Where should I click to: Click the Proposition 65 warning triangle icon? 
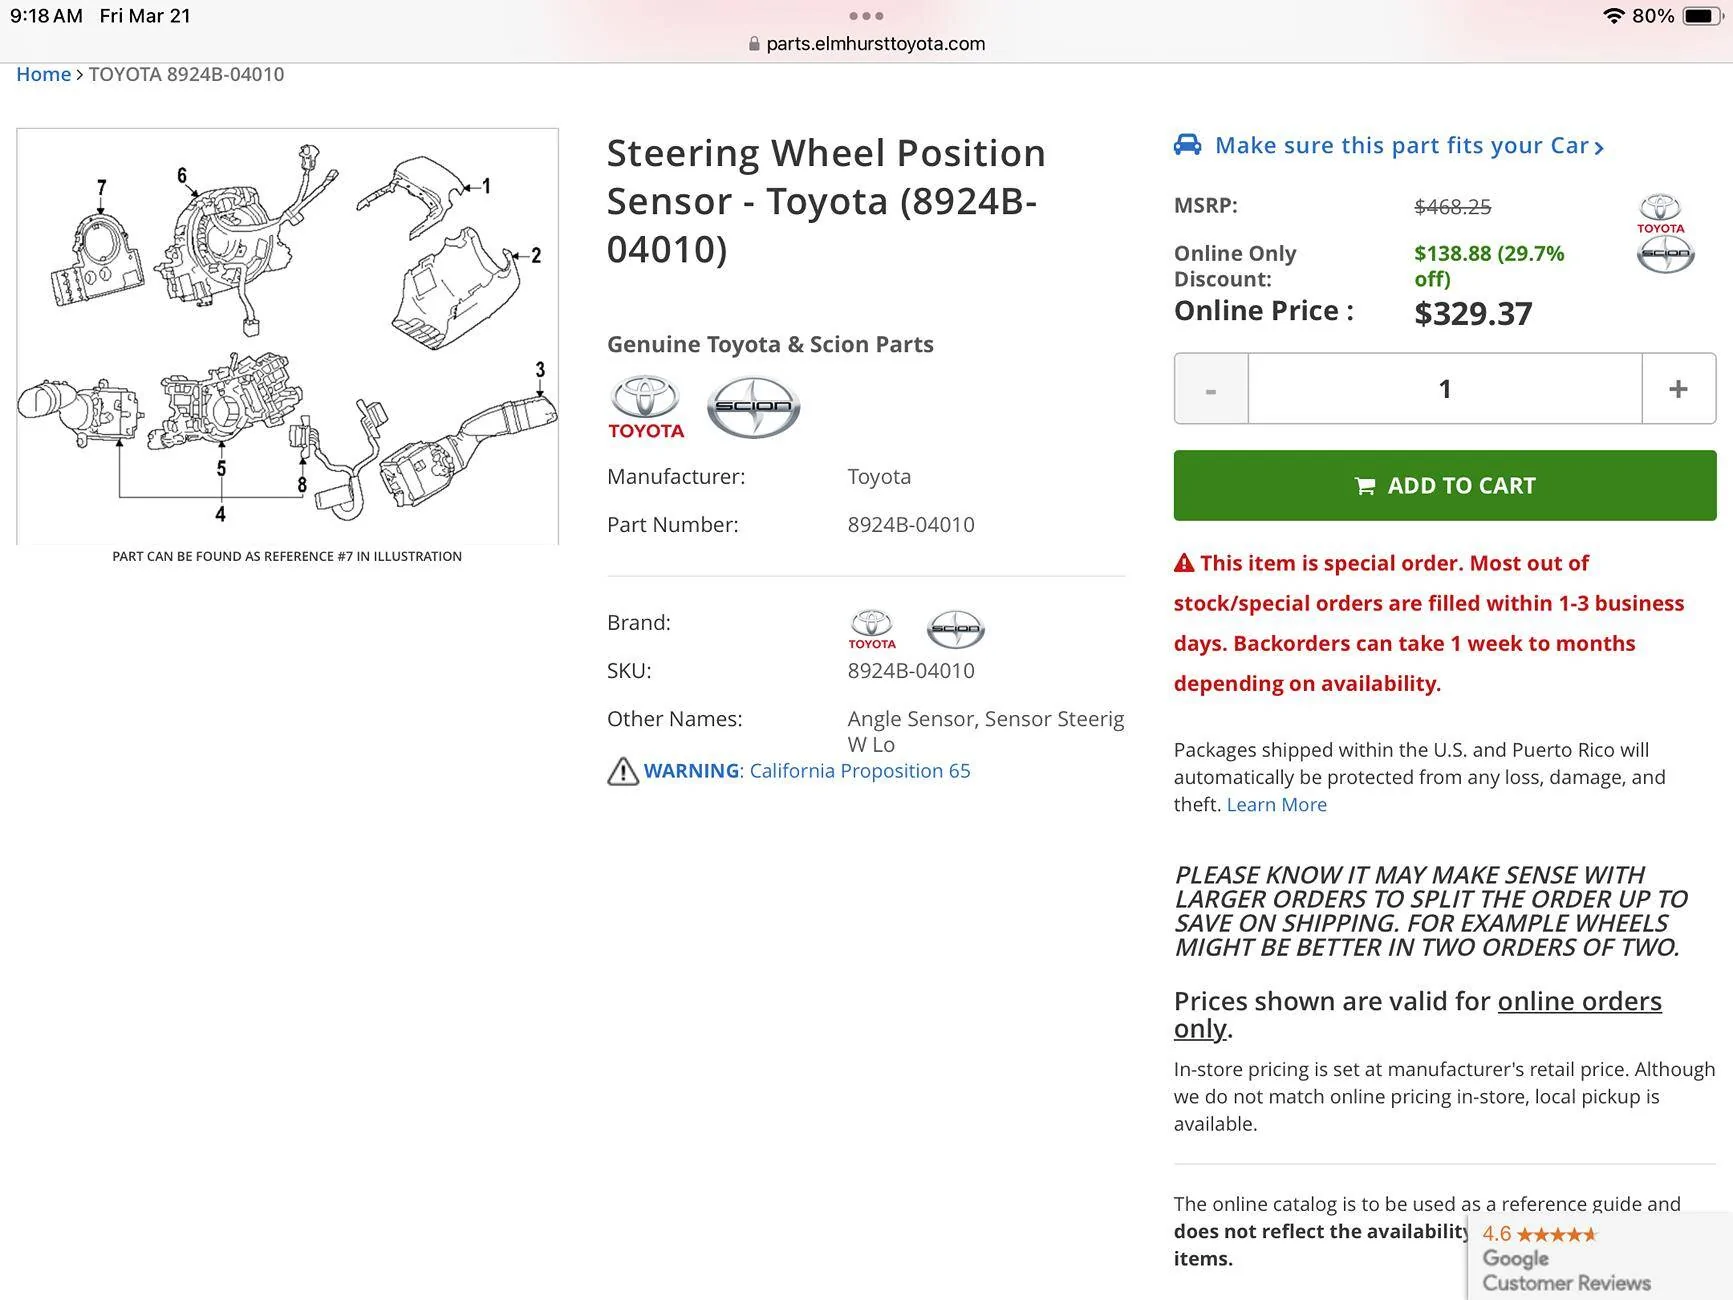[x=622, y=771]
